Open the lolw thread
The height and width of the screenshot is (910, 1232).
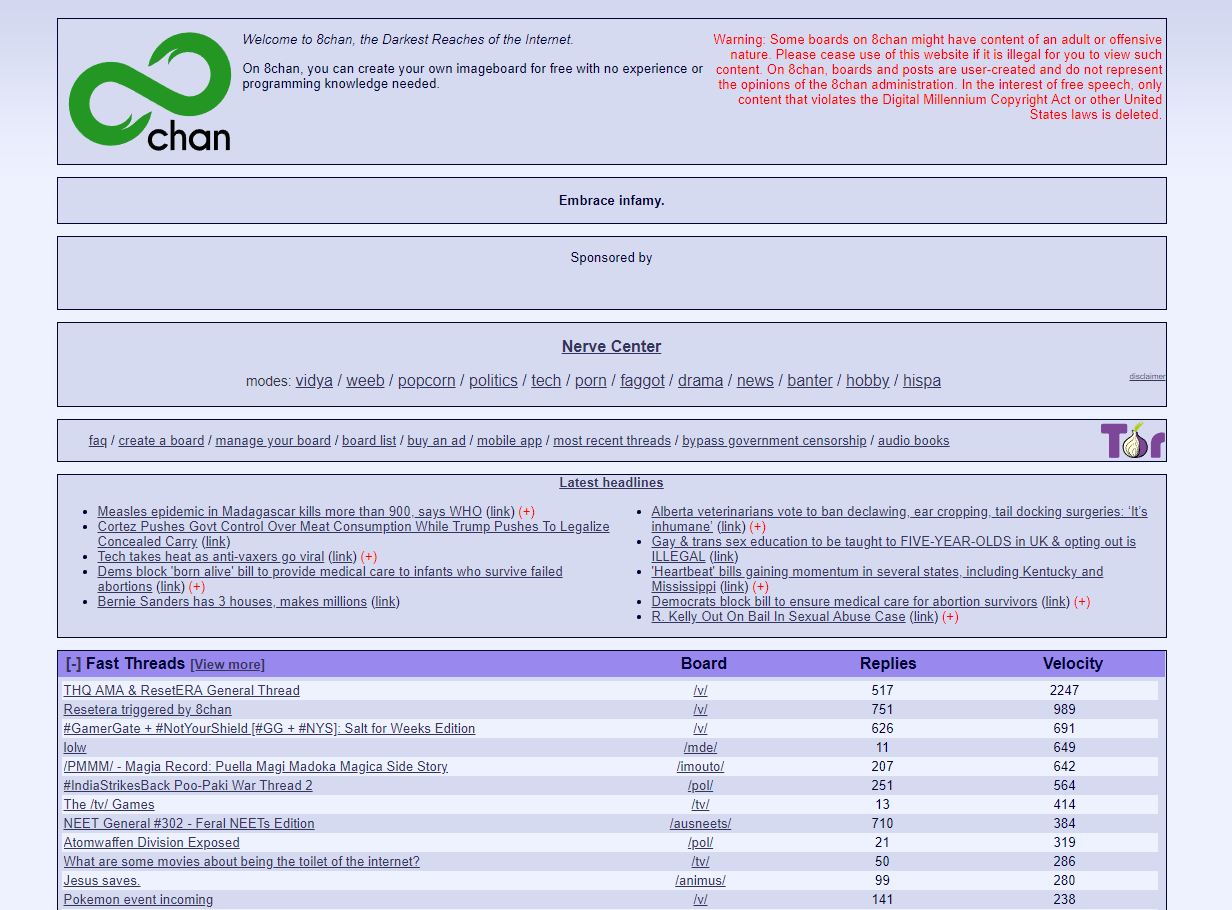click(75, 748)
